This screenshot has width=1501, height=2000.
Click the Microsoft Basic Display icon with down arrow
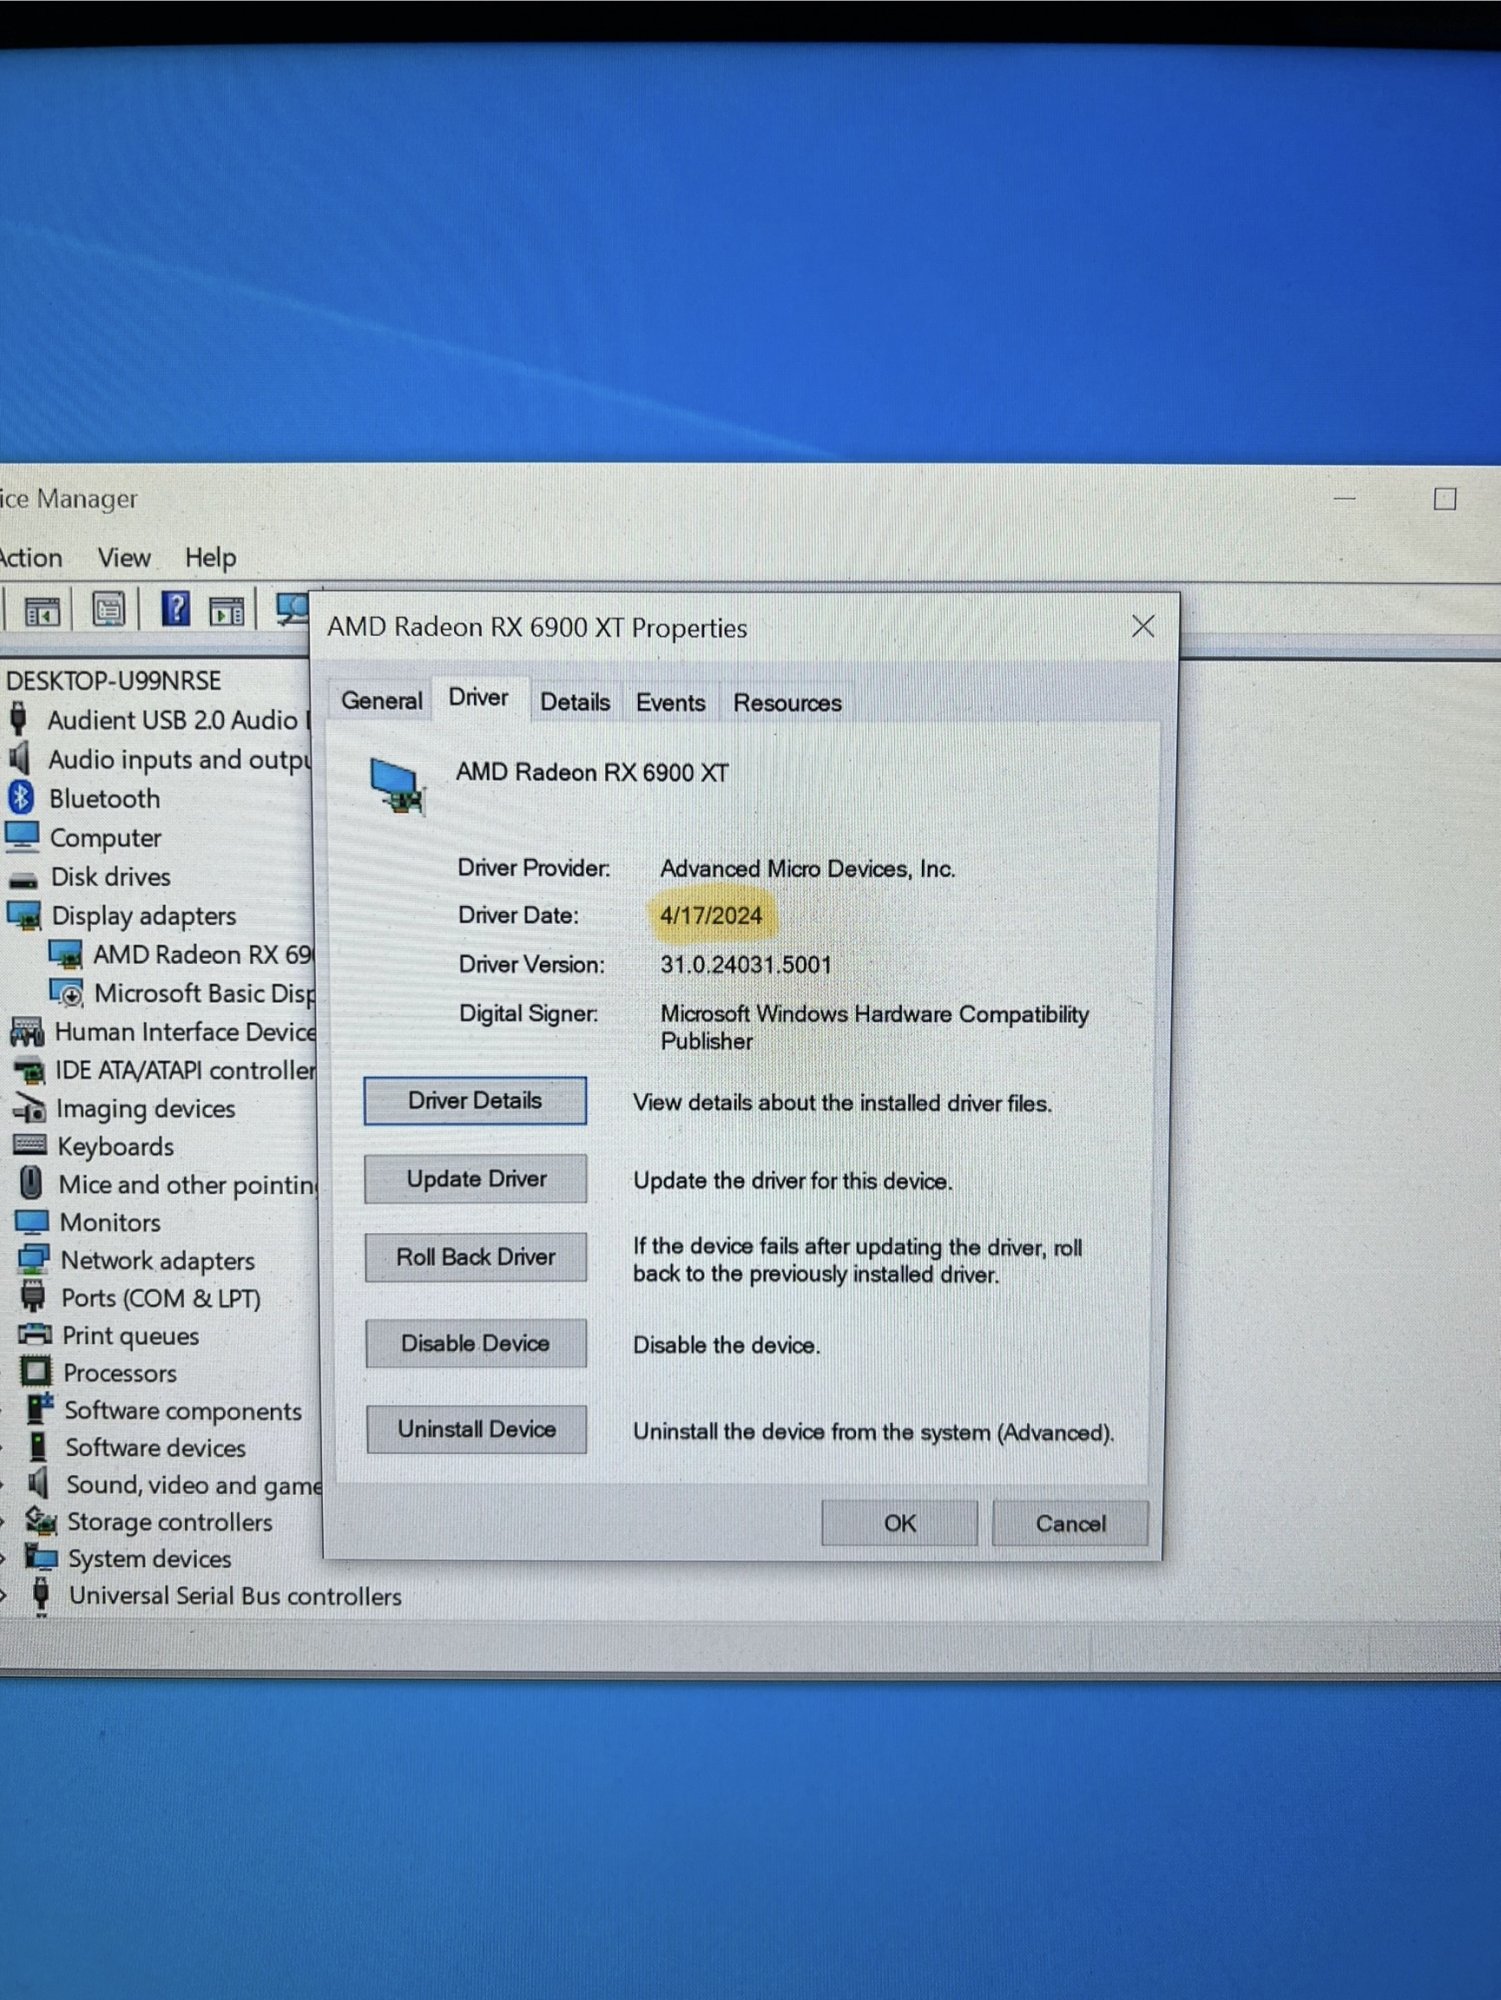click(x=67, y=992)
